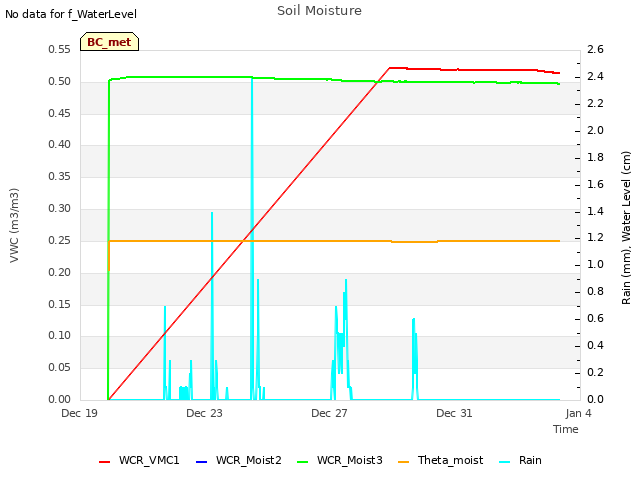Click the 0.55 left axis value
The height and width of the screenshot is (480, 640).
59,49
